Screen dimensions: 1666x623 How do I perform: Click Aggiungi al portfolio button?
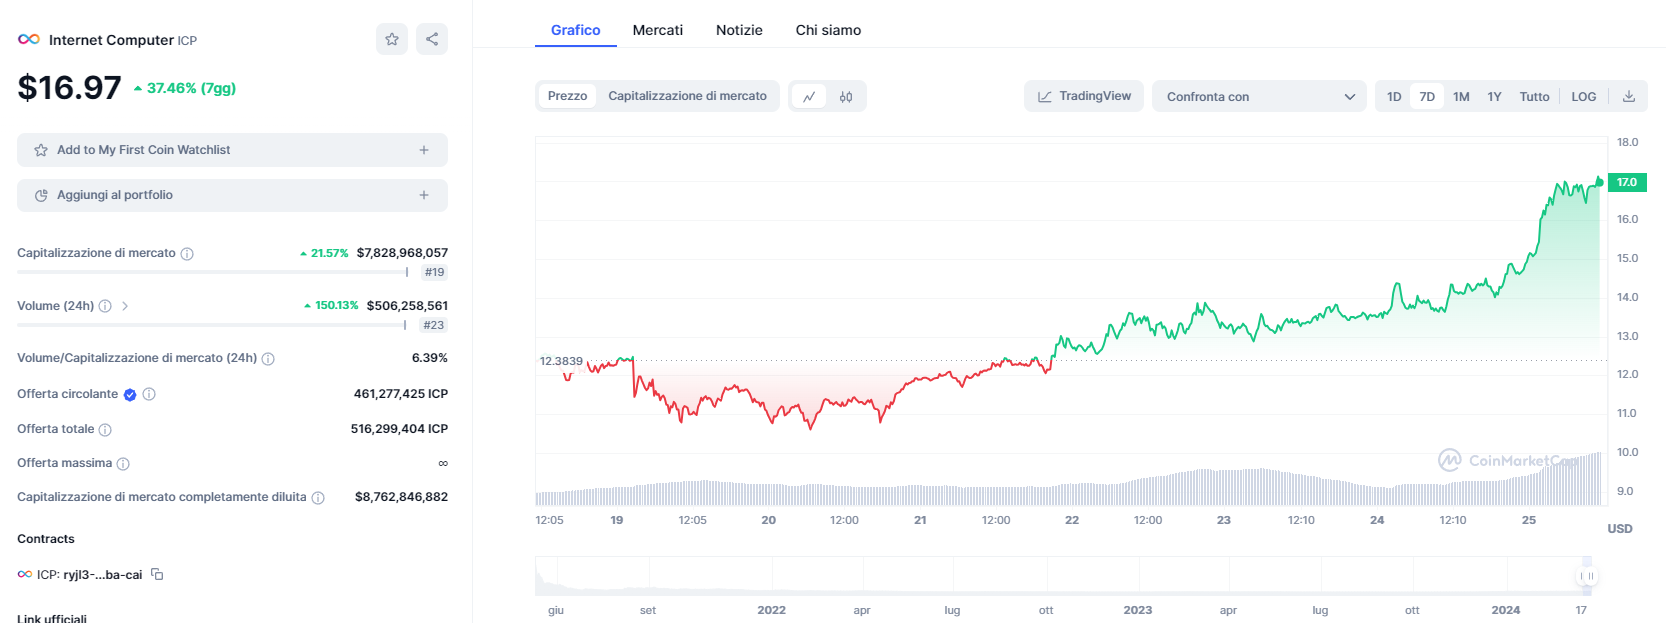coord(232,195)
